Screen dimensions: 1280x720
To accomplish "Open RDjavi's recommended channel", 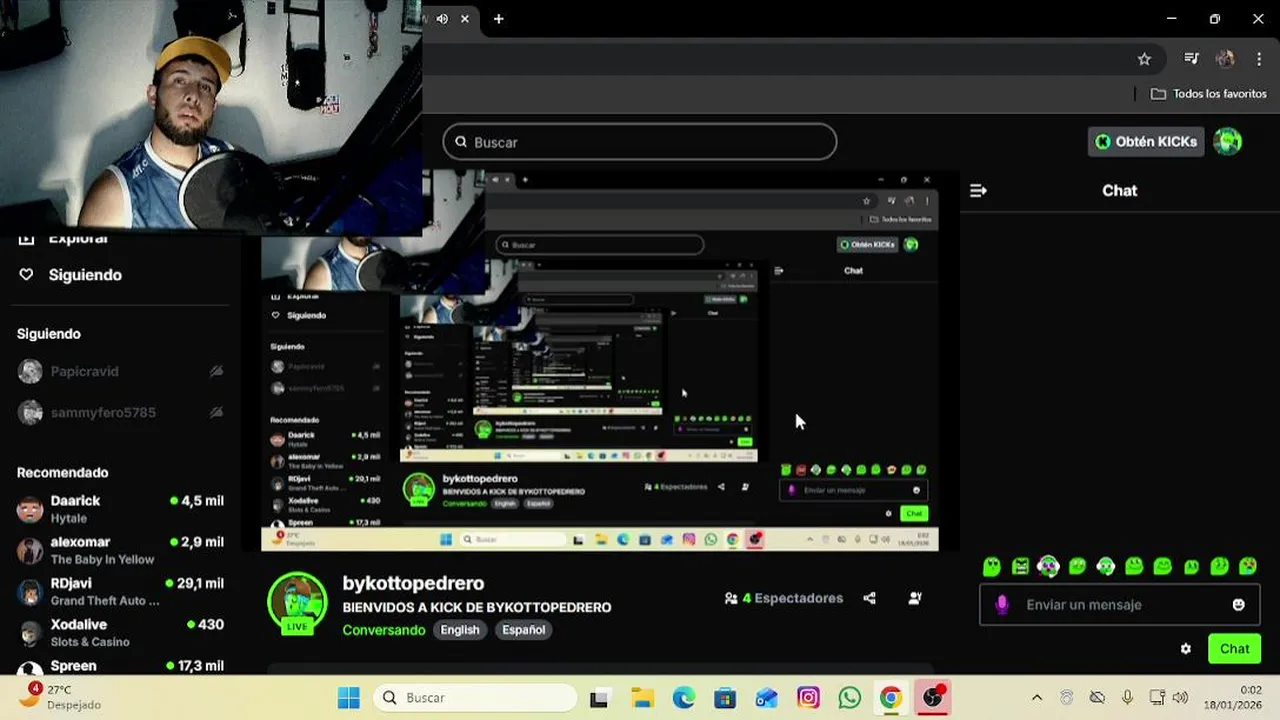I will tap(120, 591).
